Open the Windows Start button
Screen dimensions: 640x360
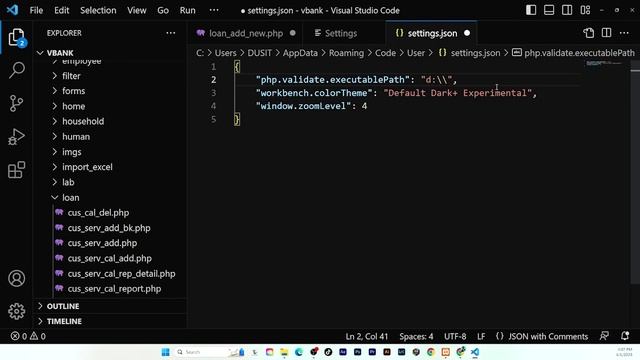[x=165, y=352]
